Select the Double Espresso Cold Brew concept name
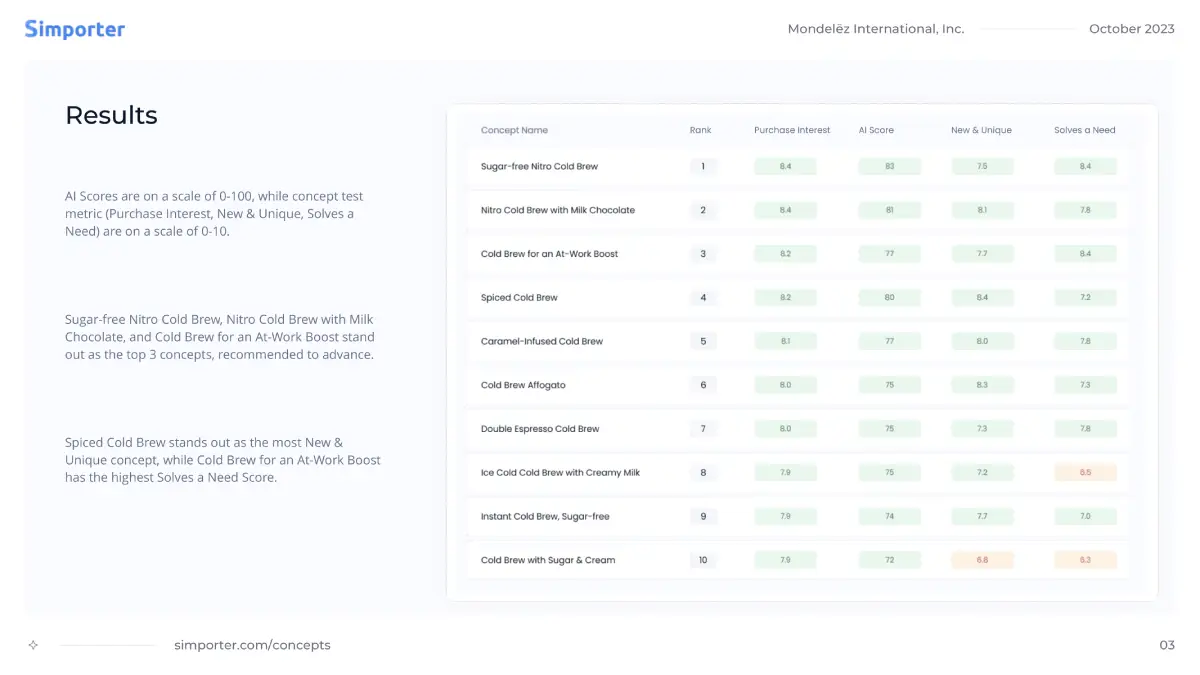Image resolution: width=1200 pixels, height=675 pixels. 540,429
